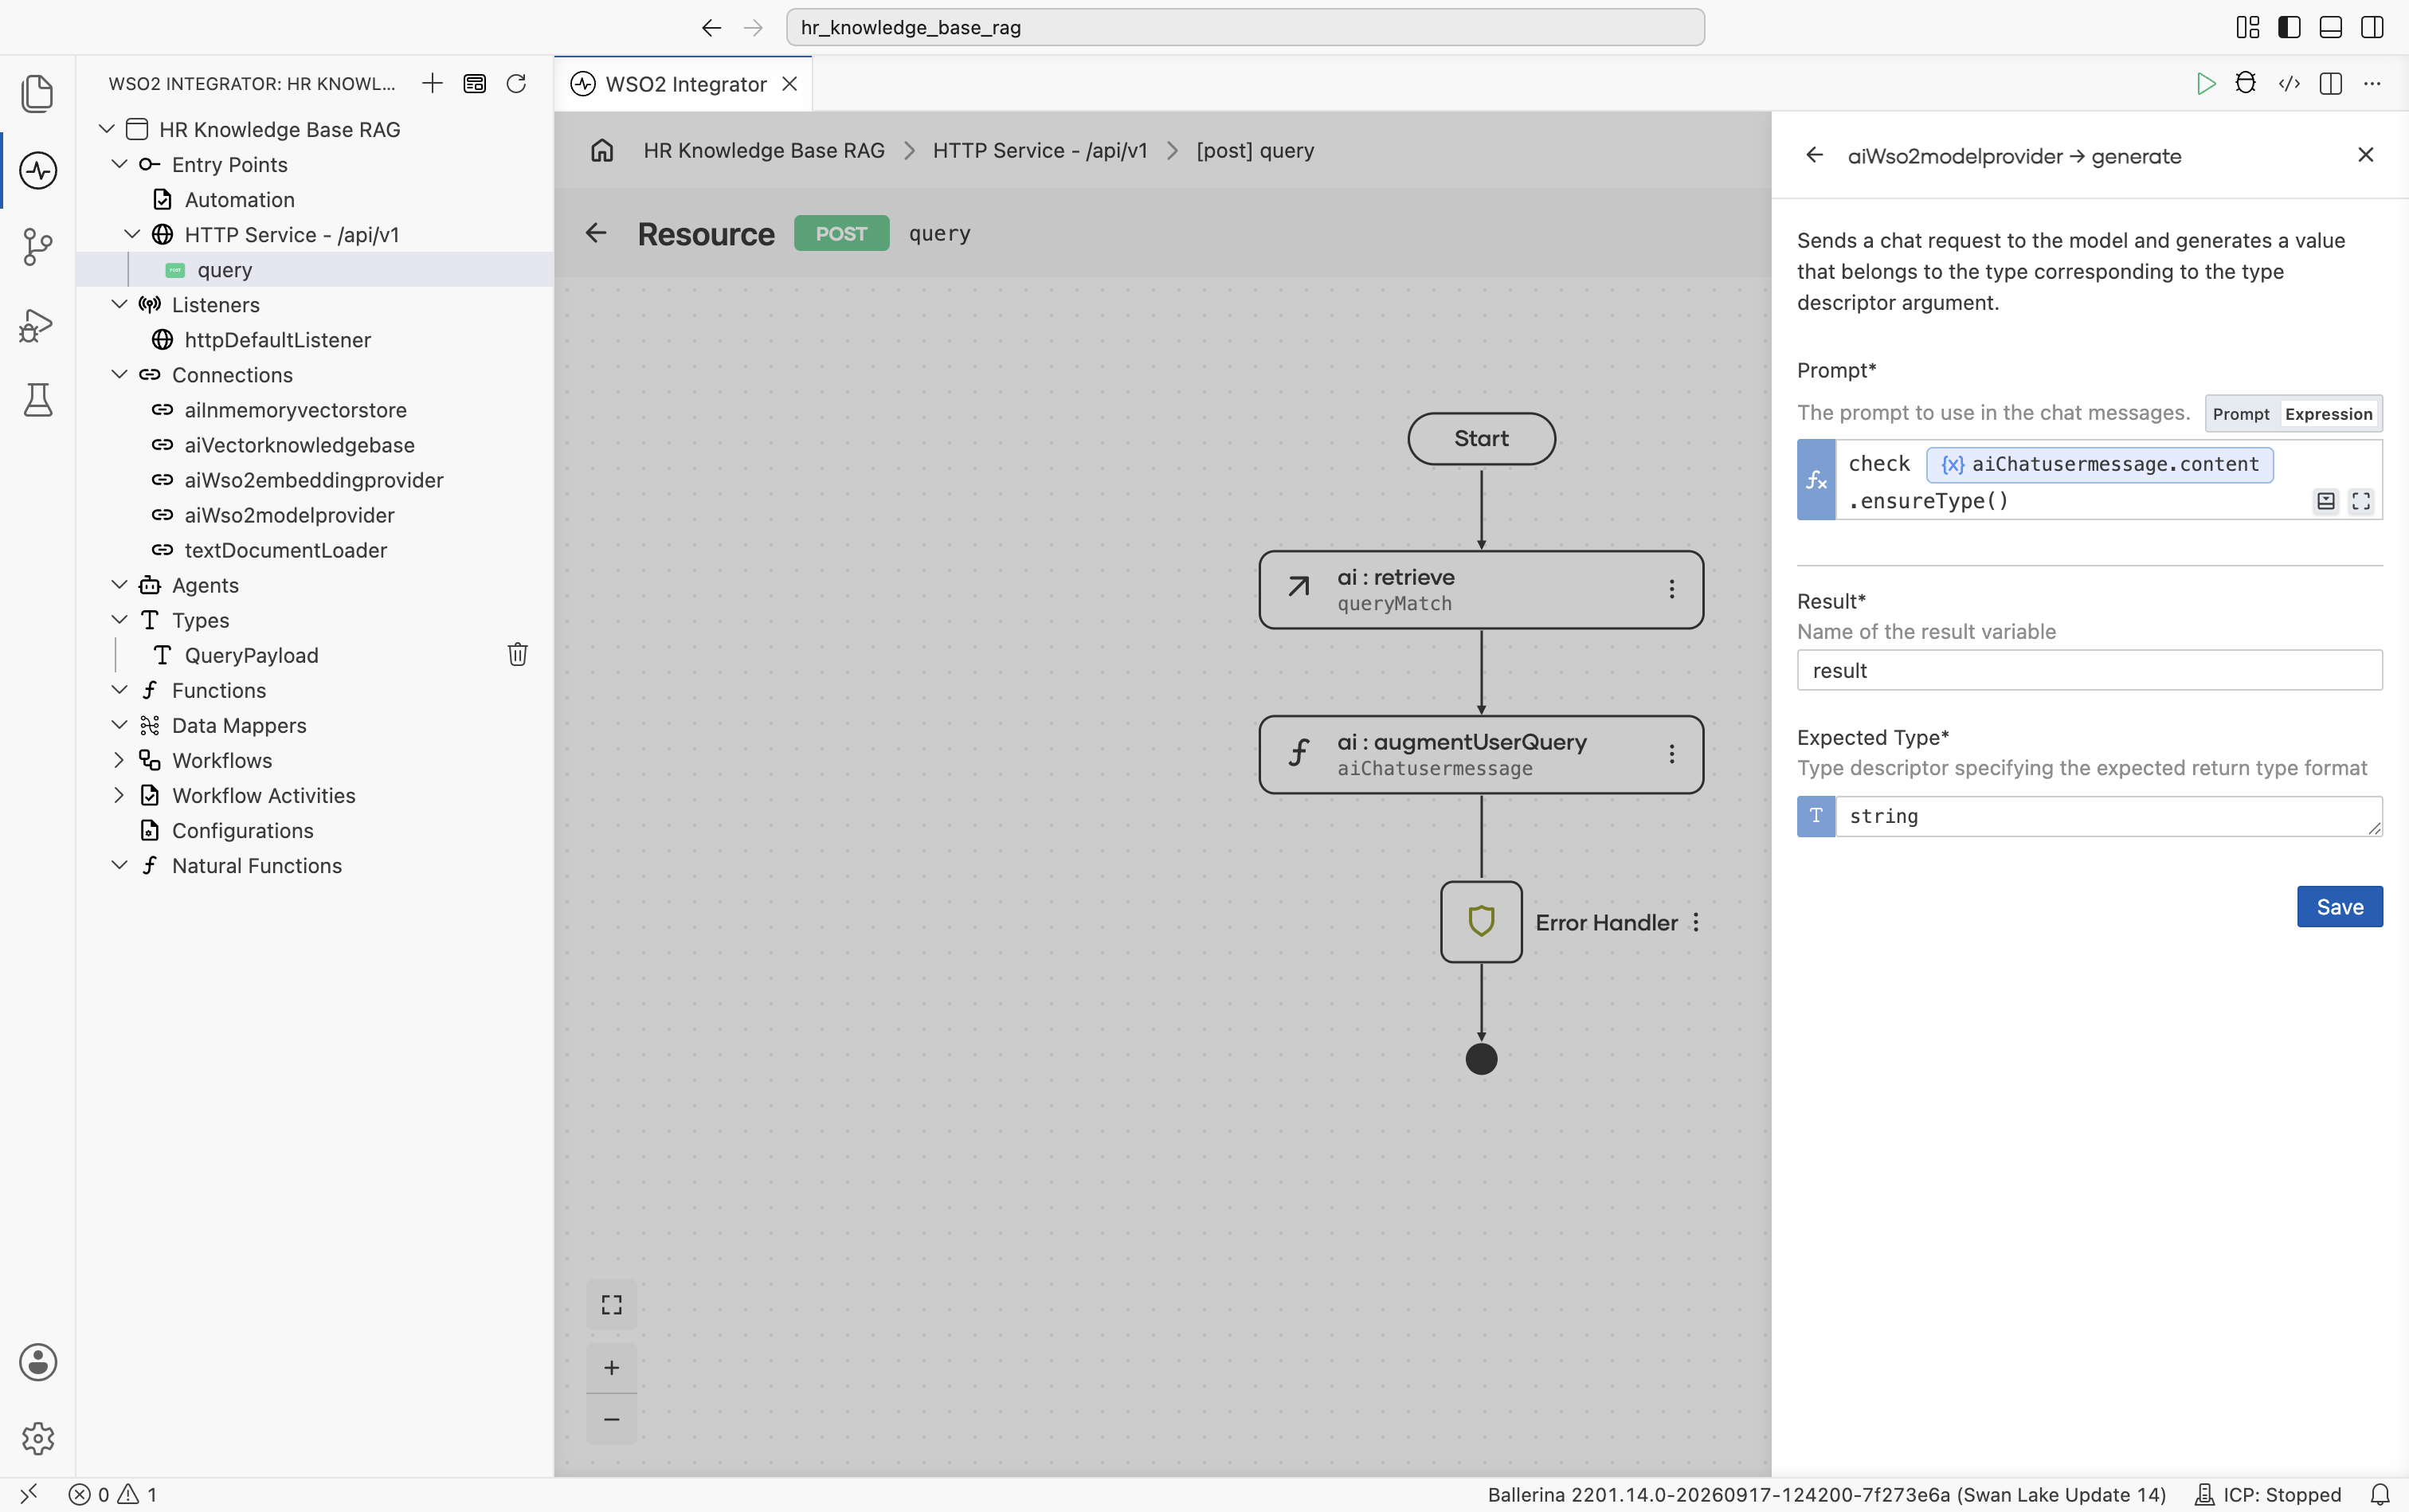2409x1512 pixels.
Task: Go to home breadcrumb icon
Action: pos(602,150)
